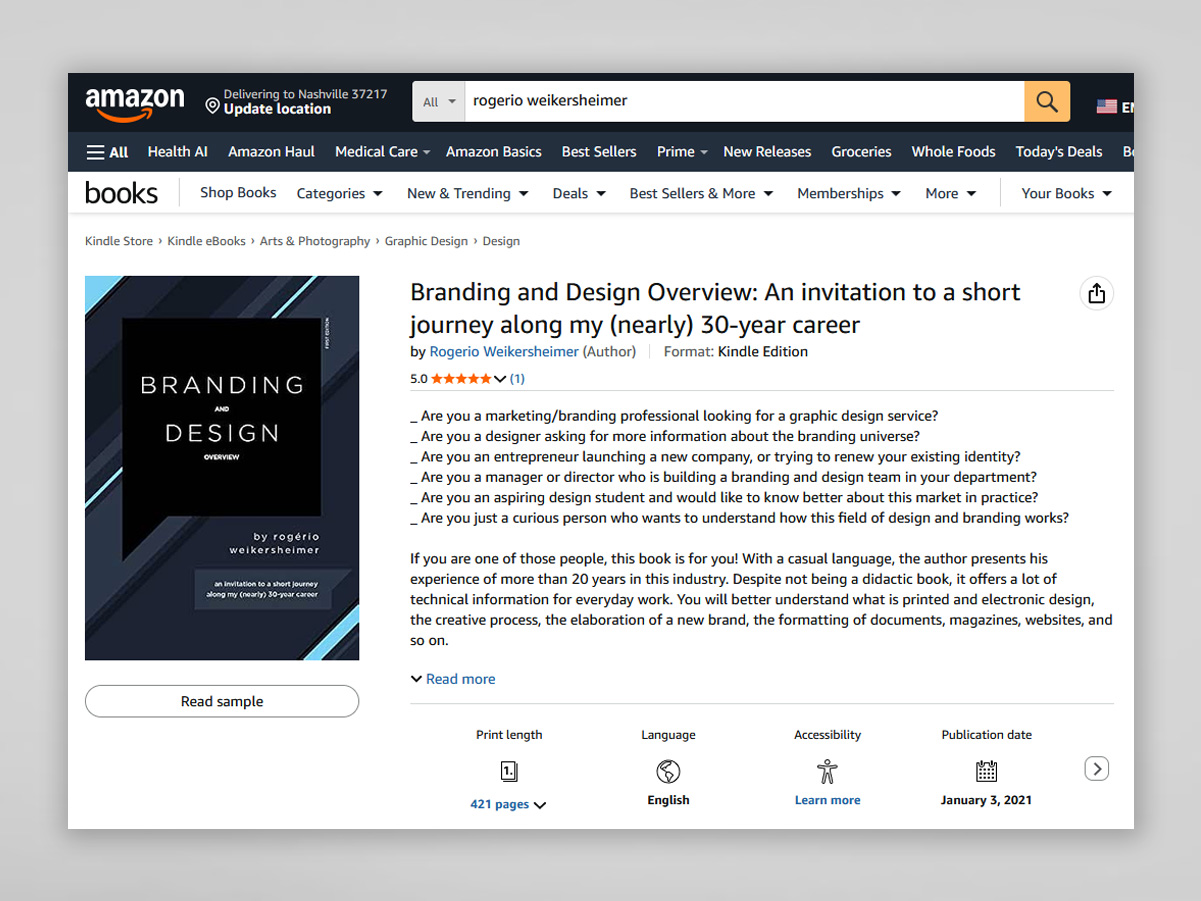The image size is (1201, 901).
Task: Click the Read sample button
Action: point(222,701)
